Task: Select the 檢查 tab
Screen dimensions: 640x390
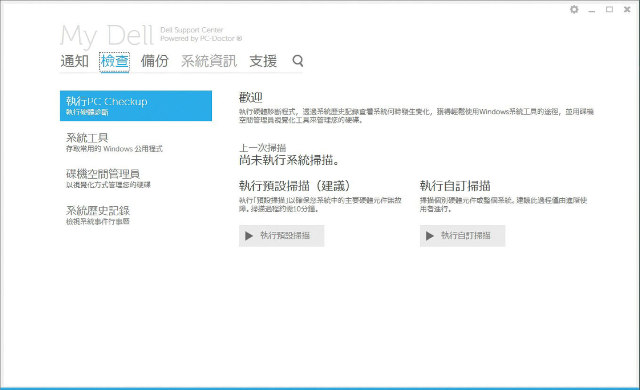Action: 115,62
